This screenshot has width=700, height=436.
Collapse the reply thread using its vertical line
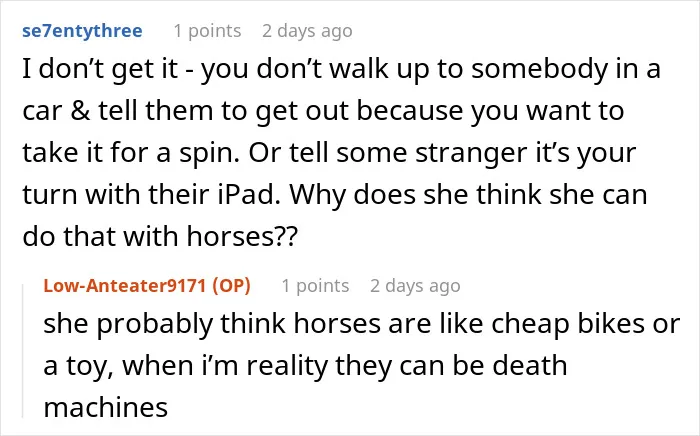tap(23, 350)
